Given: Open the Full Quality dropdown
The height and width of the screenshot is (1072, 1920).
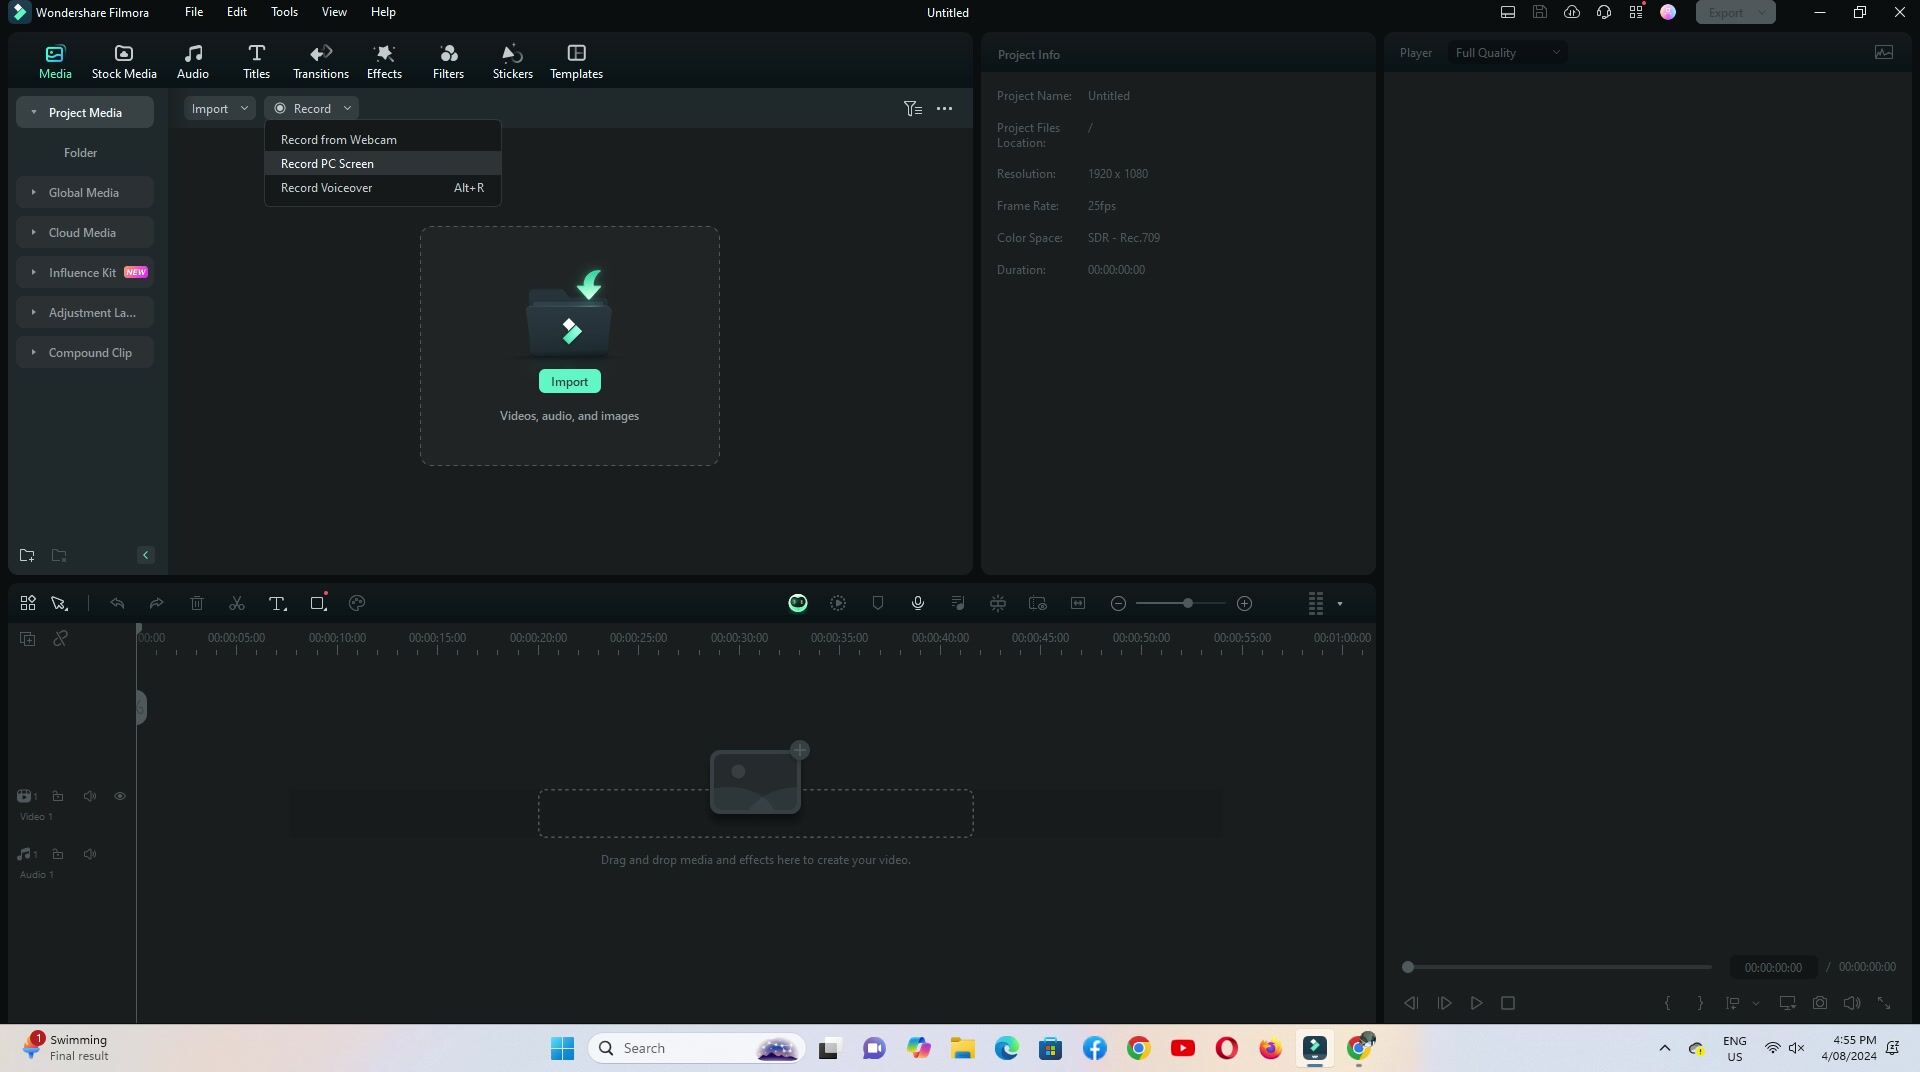Looking at the screenshot, I should point(1506,53).
